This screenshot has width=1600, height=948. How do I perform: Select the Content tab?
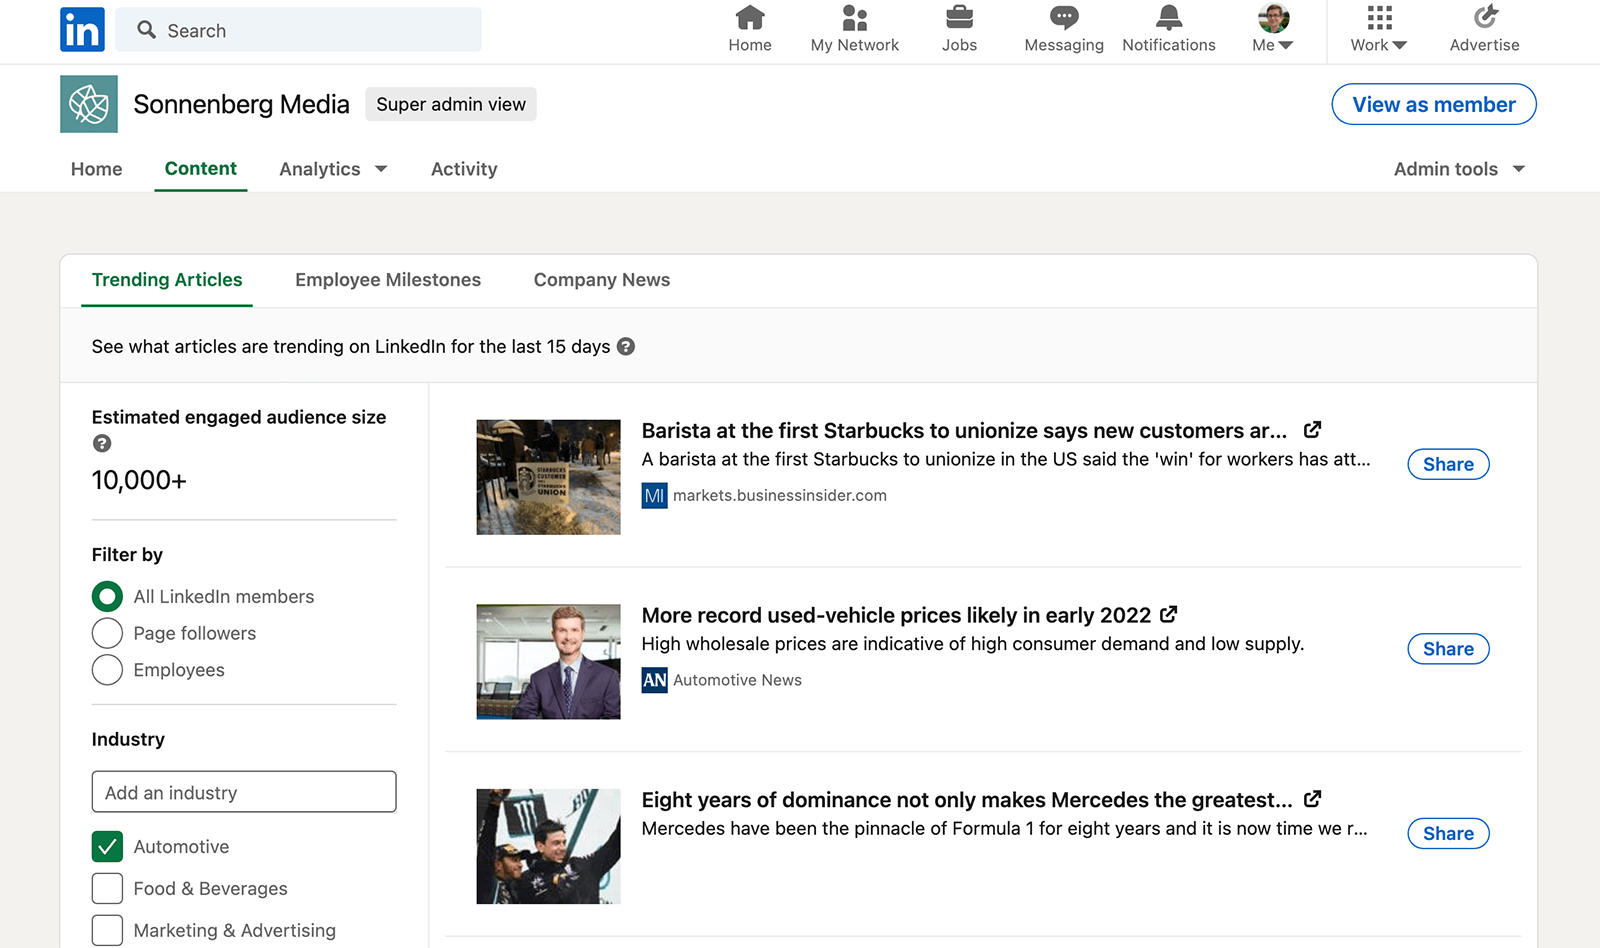click(200, 169)
